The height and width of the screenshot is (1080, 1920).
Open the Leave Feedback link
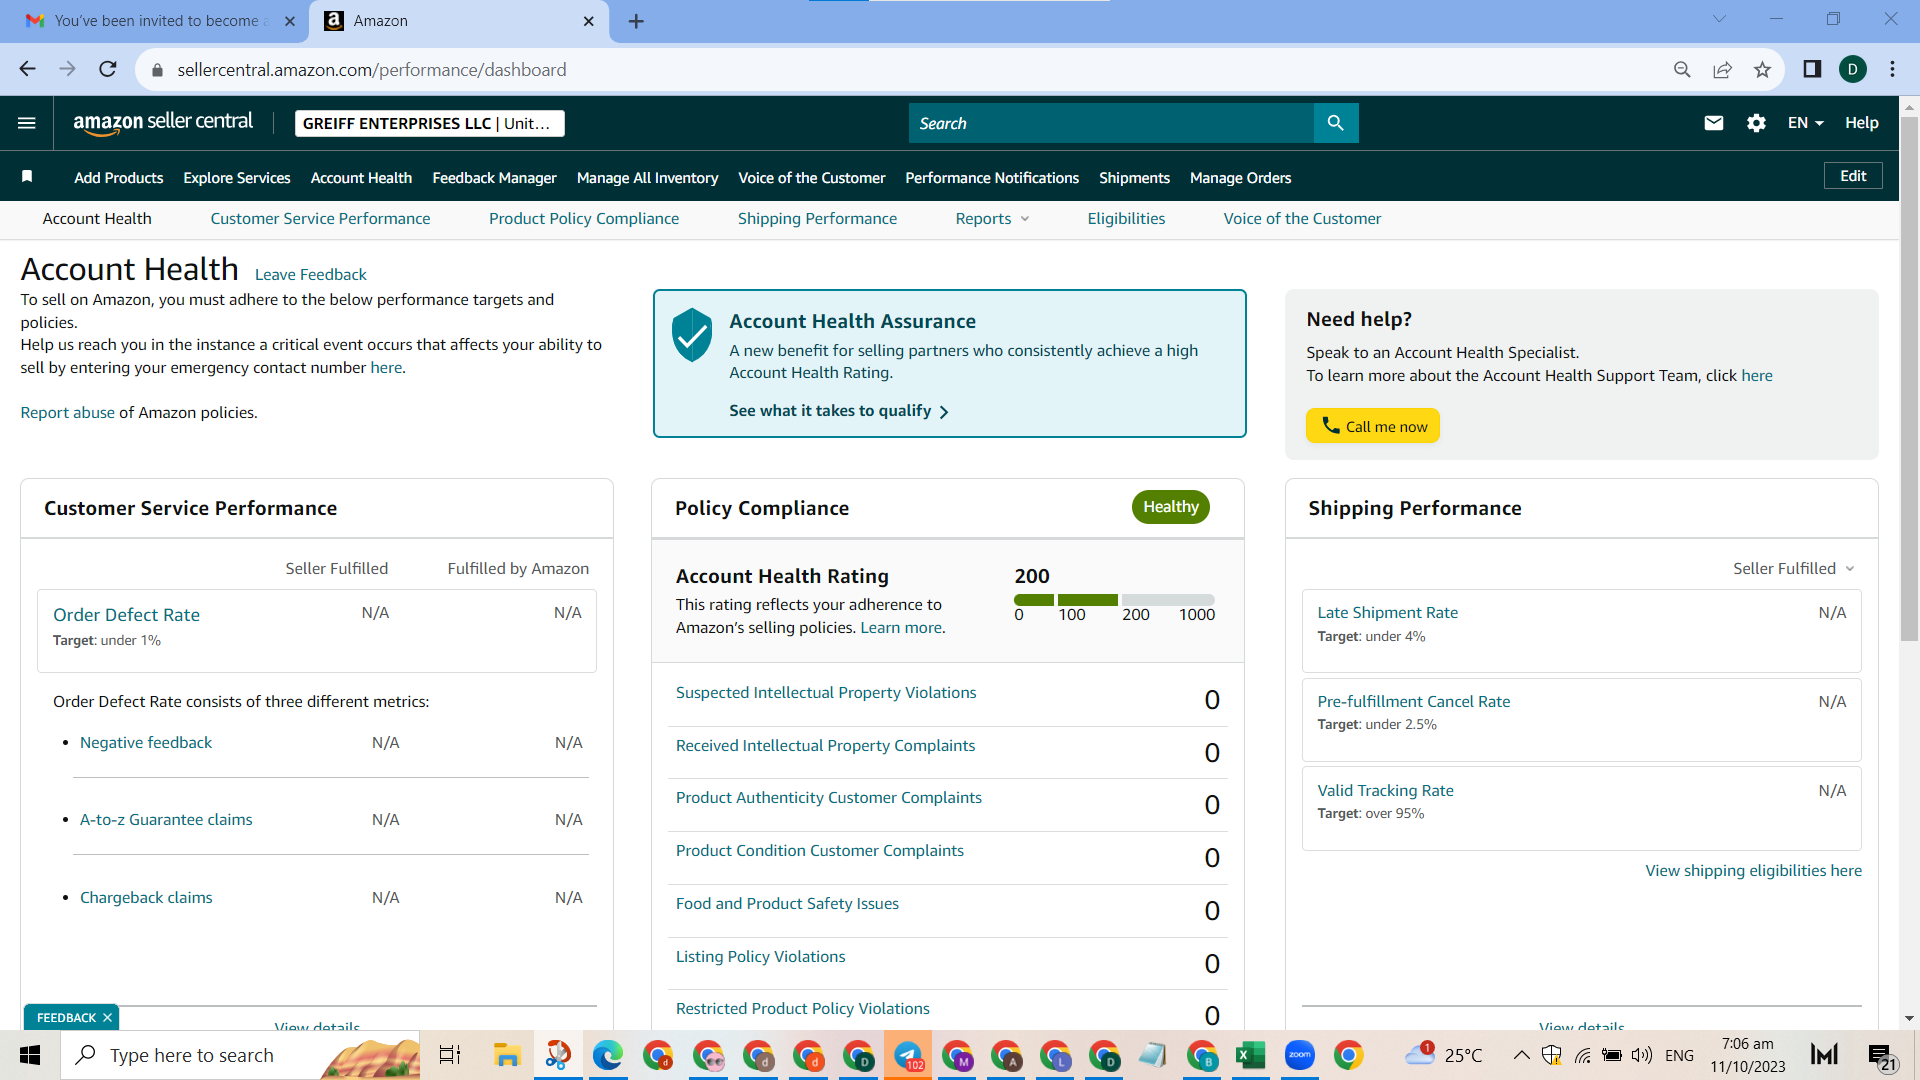click(x=311, y=275)
